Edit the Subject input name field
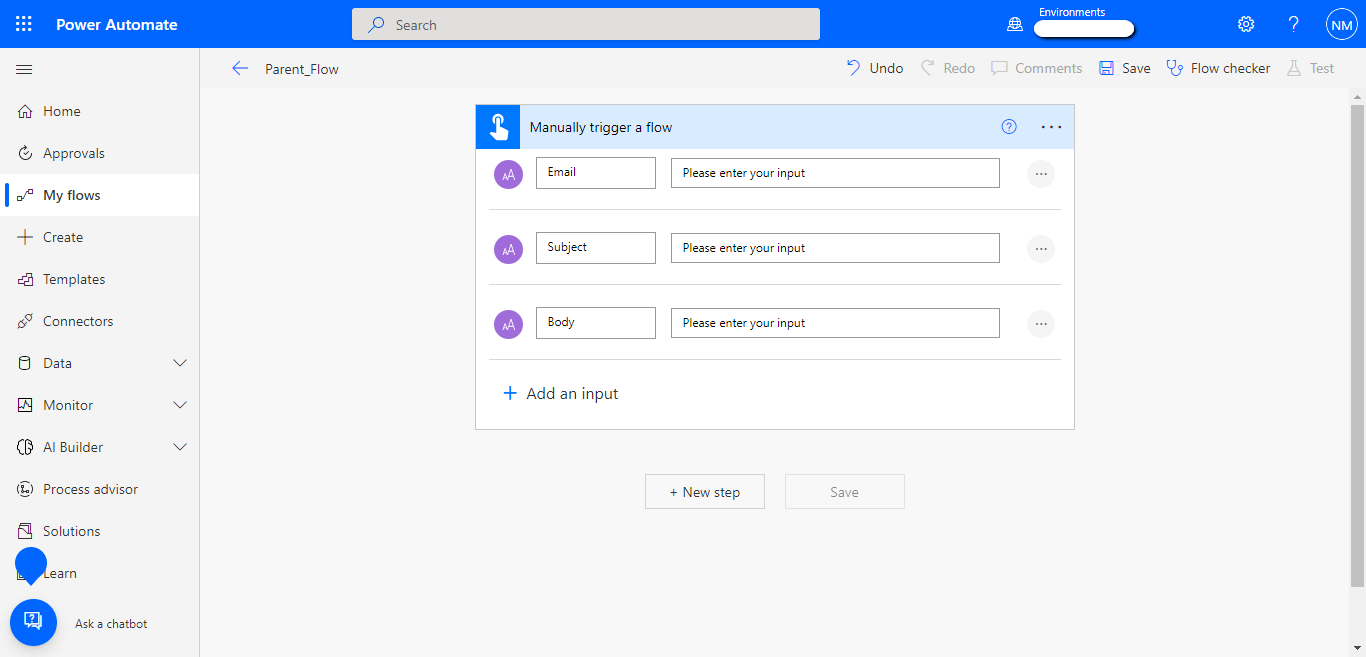The width and height of the screenshot is (1366, 657). click(596, 247)
